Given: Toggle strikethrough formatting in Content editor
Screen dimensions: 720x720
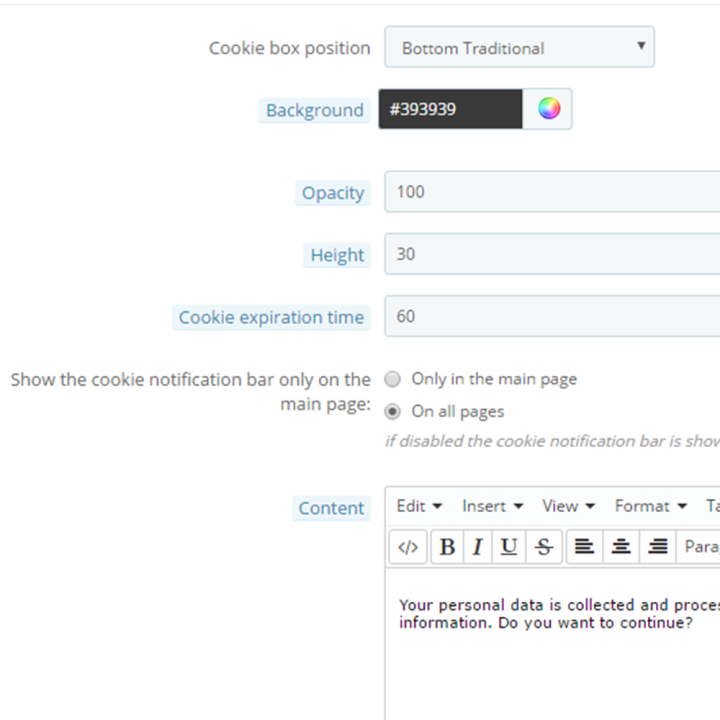Looking at the screenshot, I should [544, 547].
